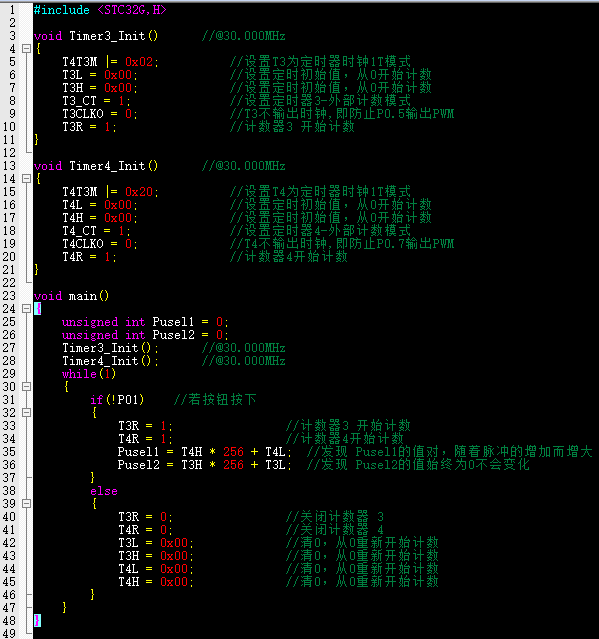The width and height of the screenshot is (599, 639).
Task: Click 'T3H = 0x00;' on line 43
Action: pyautogui.click(x=156, y=556)
